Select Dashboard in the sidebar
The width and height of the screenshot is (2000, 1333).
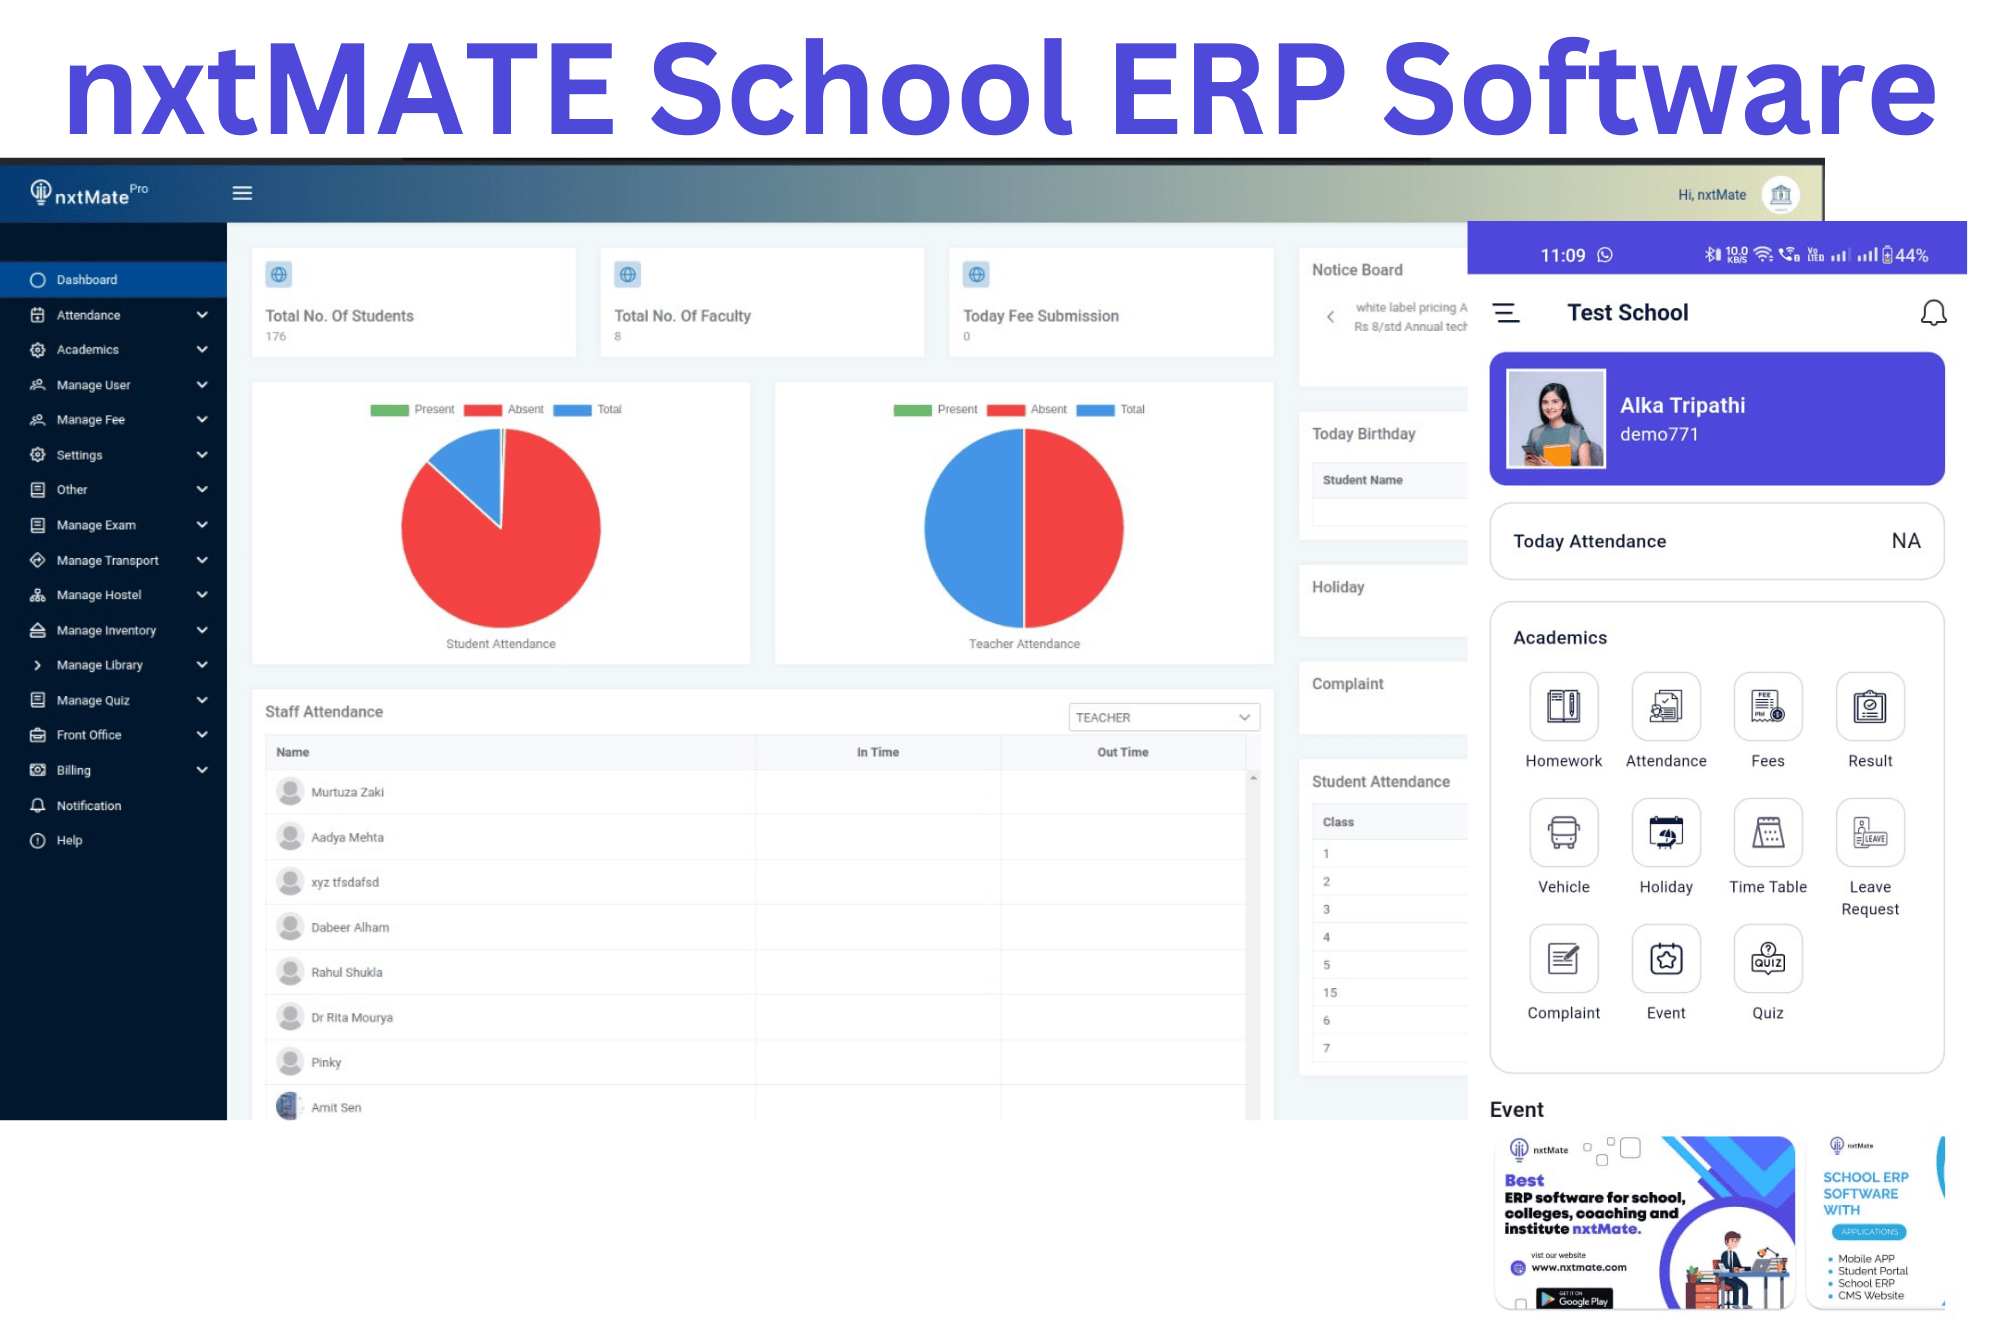(x=87, y=280)
